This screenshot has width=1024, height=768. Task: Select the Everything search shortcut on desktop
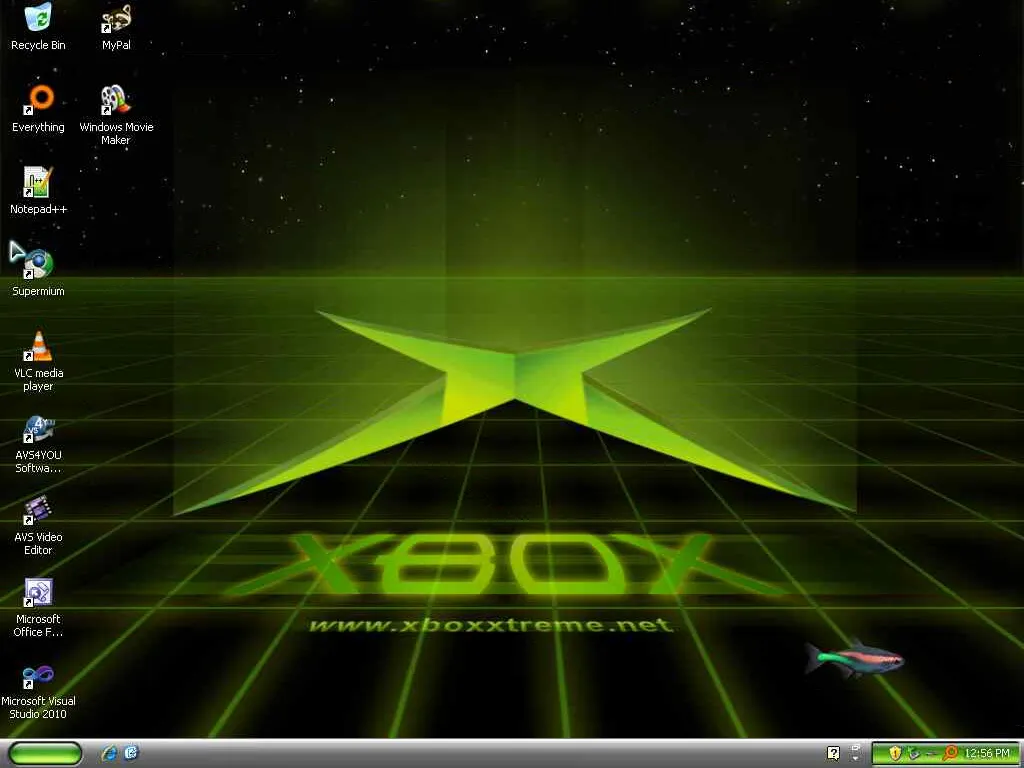38,108
